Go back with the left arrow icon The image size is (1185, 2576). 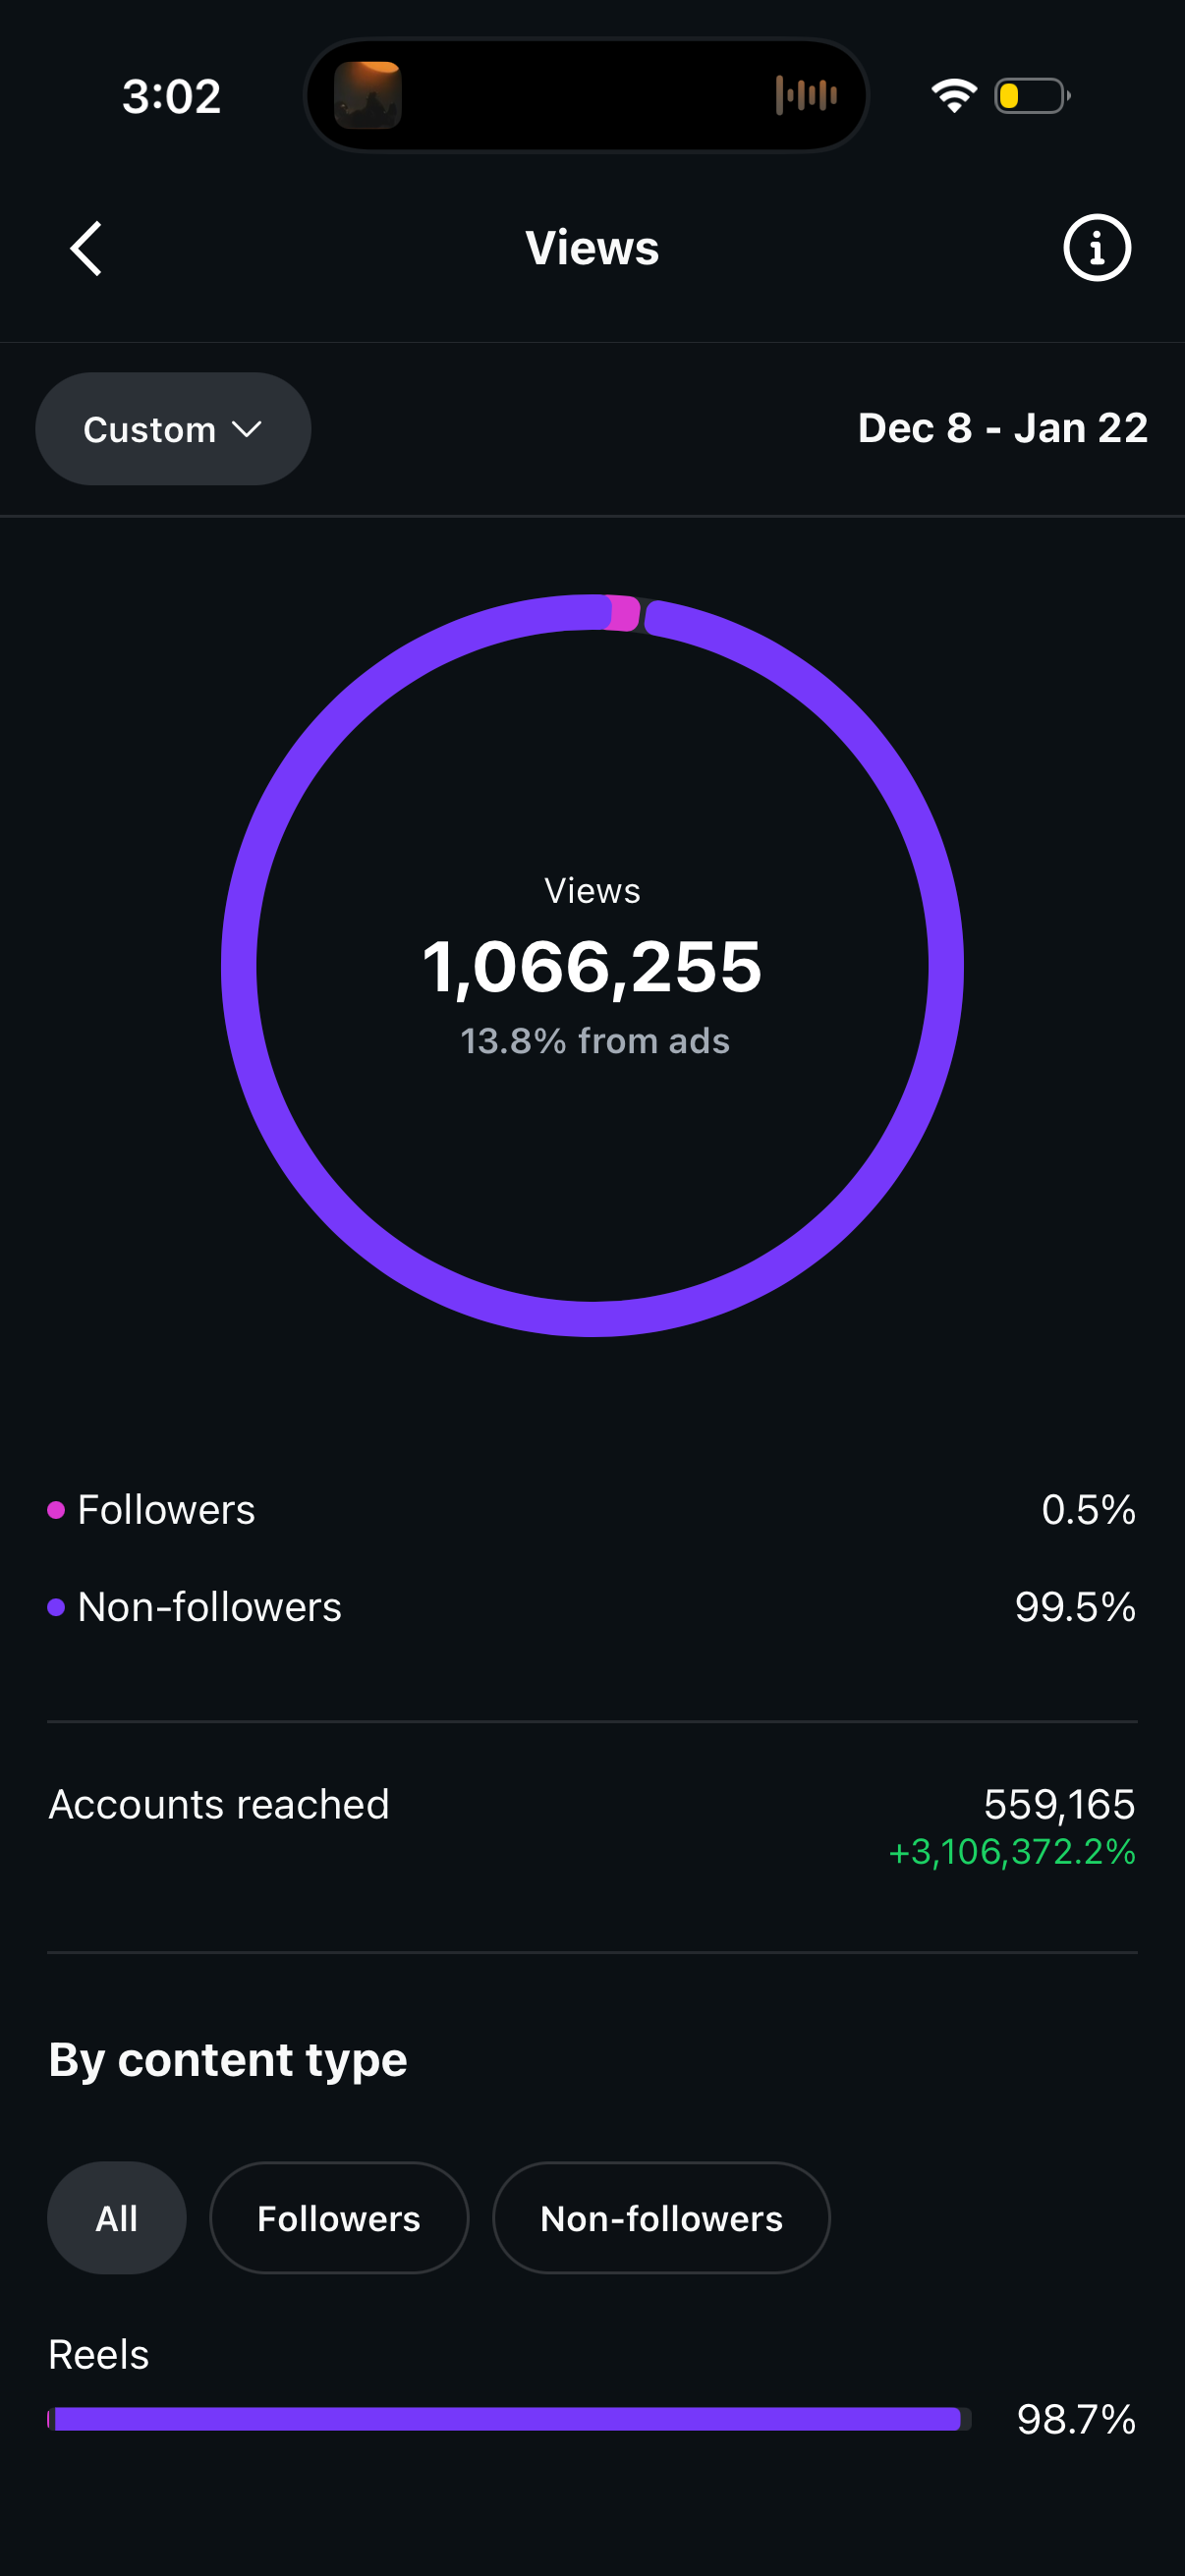tap(86, 248)
